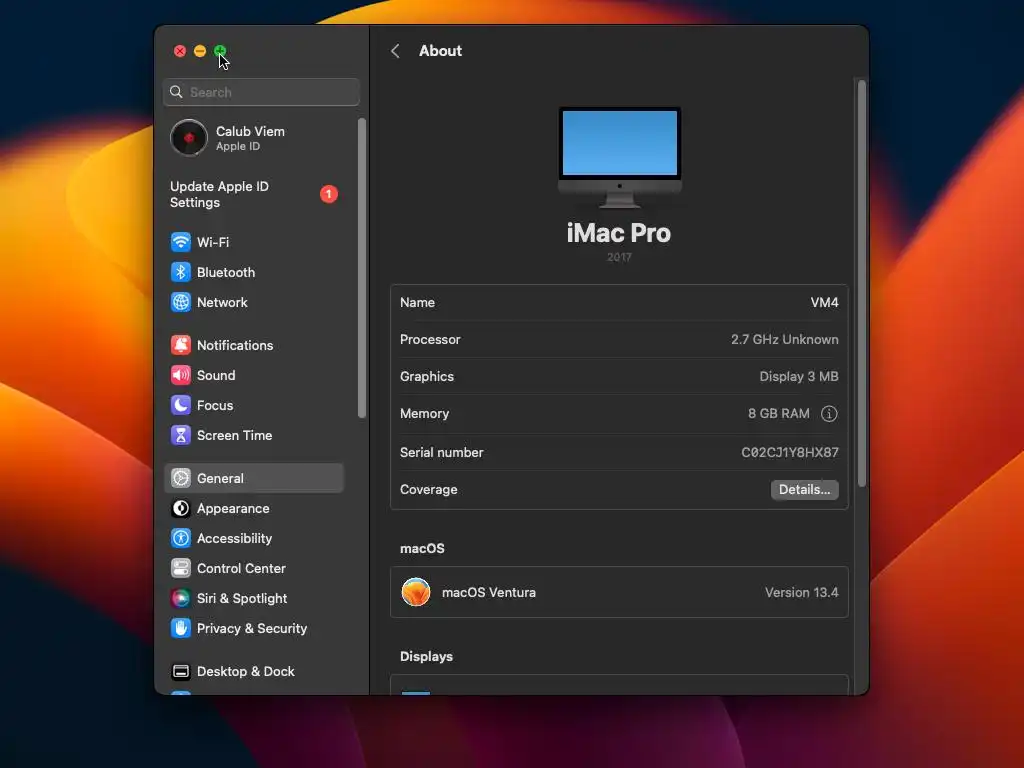Select Bluetooth label in sidebar
The height and width of the screenshot is (768, 1024).
click(x=226, y=272)
